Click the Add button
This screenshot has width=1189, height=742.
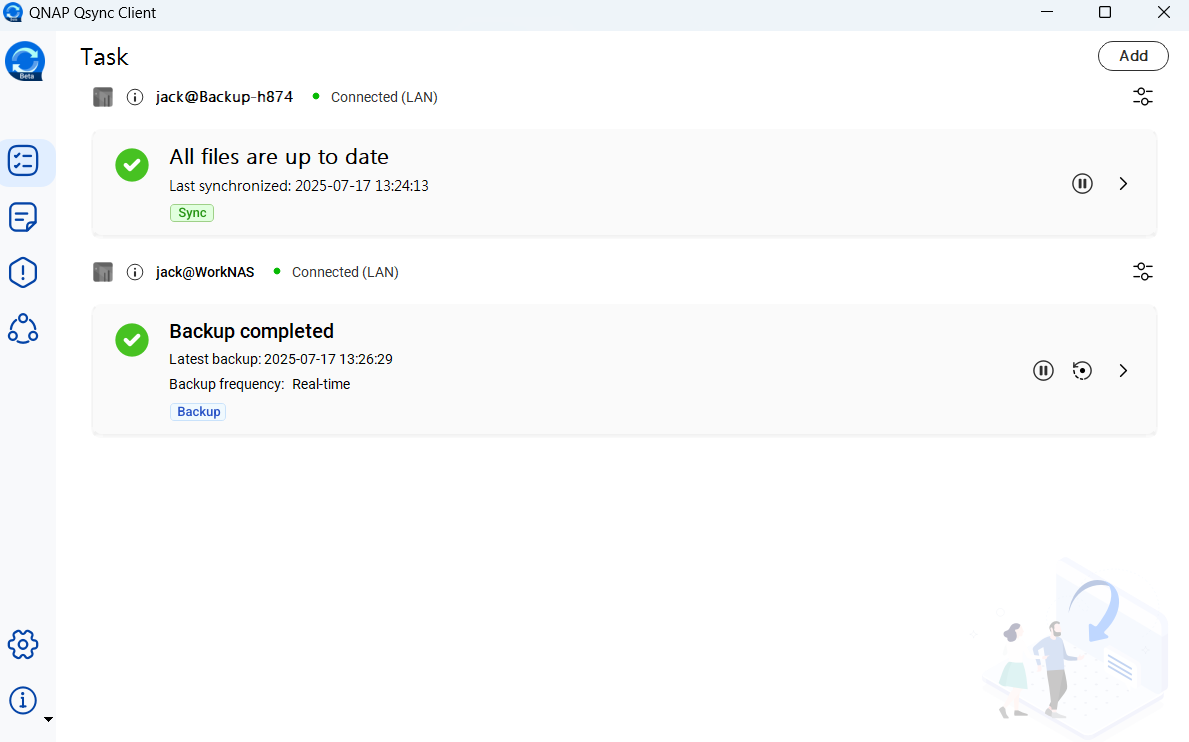(1133, 56)
